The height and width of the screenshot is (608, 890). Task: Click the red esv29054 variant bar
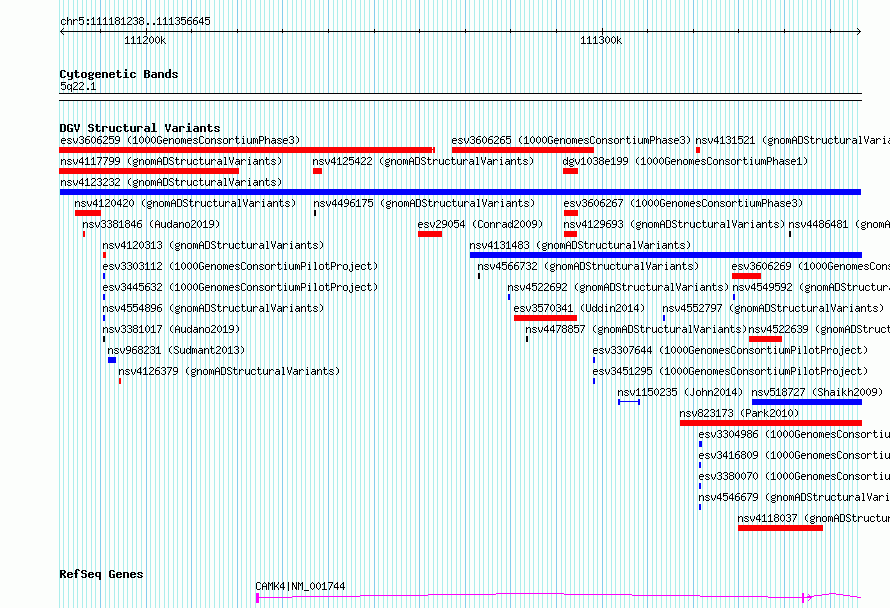[x=430, y=234]
